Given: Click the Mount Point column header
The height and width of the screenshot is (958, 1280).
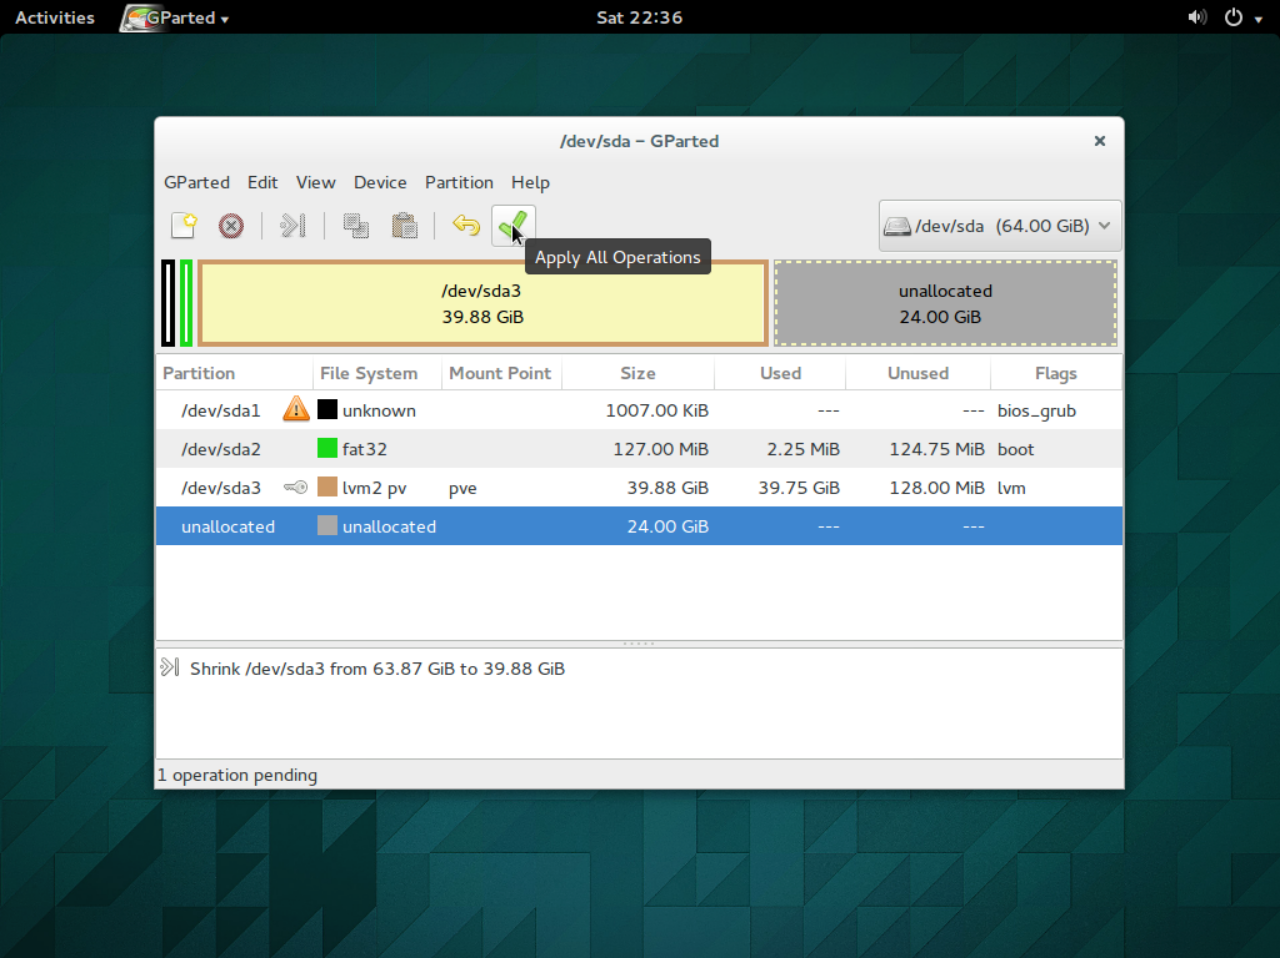Looking at the screenshot, I should click(501, 373).
